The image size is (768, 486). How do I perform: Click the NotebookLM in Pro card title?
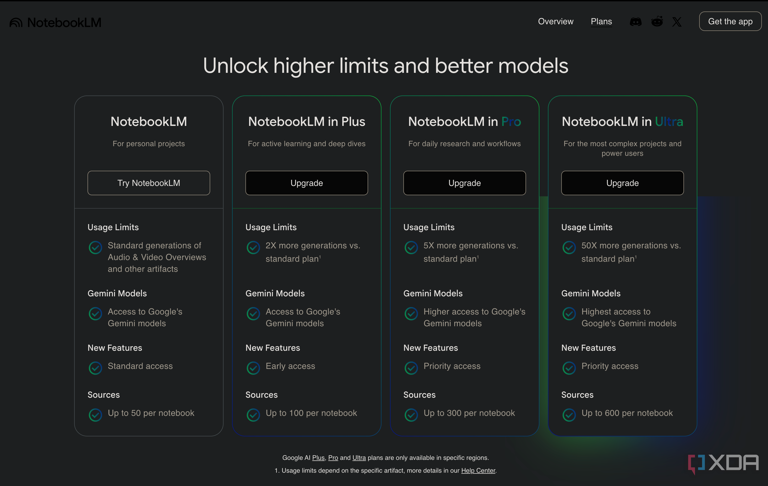click(464, 122)
